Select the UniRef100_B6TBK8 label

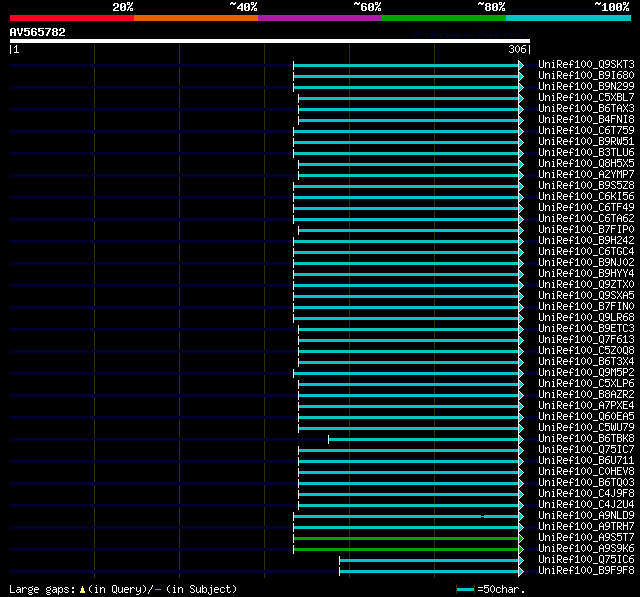[586, 439]
